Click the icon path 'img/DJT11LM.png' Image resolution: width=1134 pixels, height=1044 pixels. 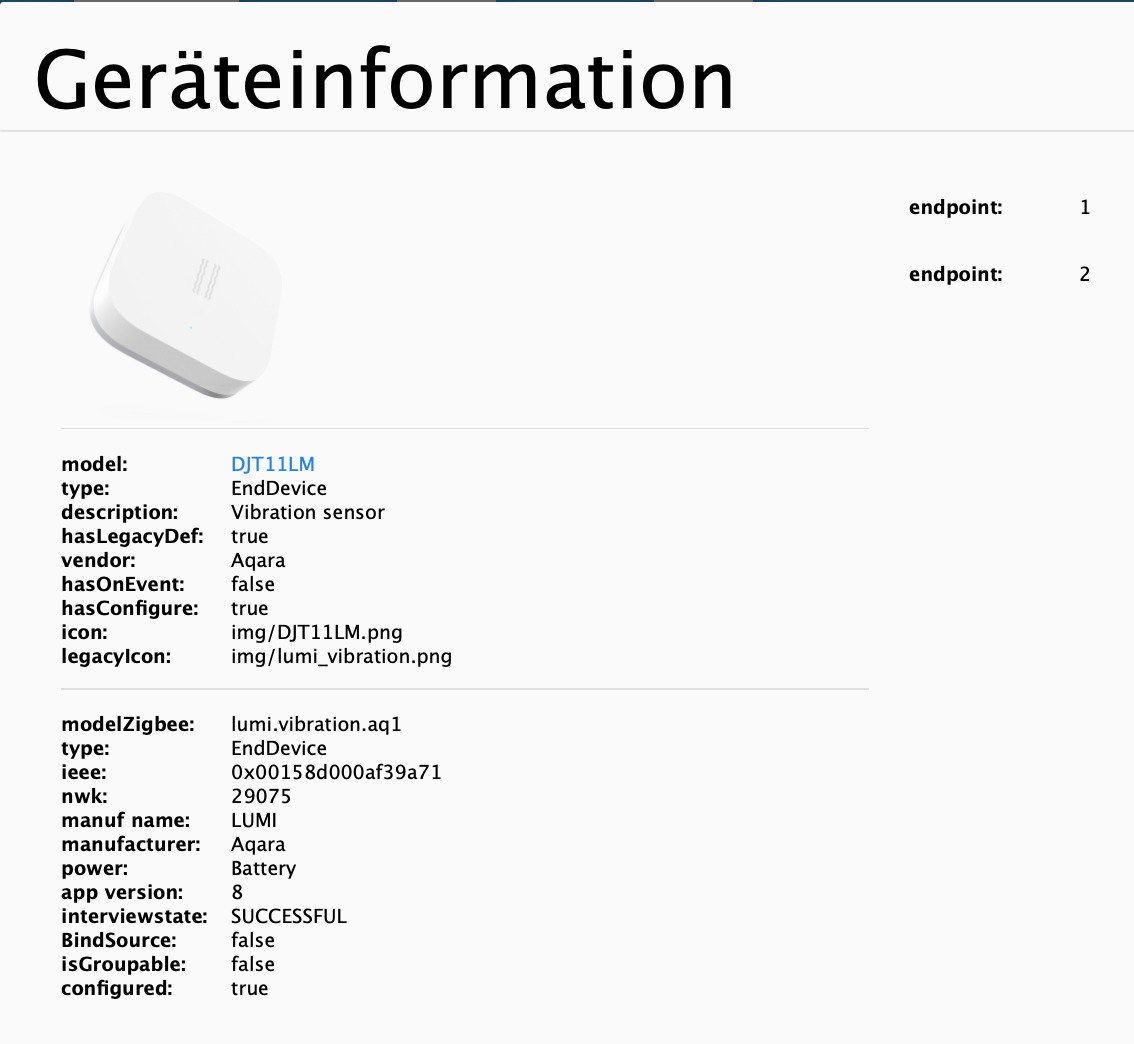(x=316, y=633)
